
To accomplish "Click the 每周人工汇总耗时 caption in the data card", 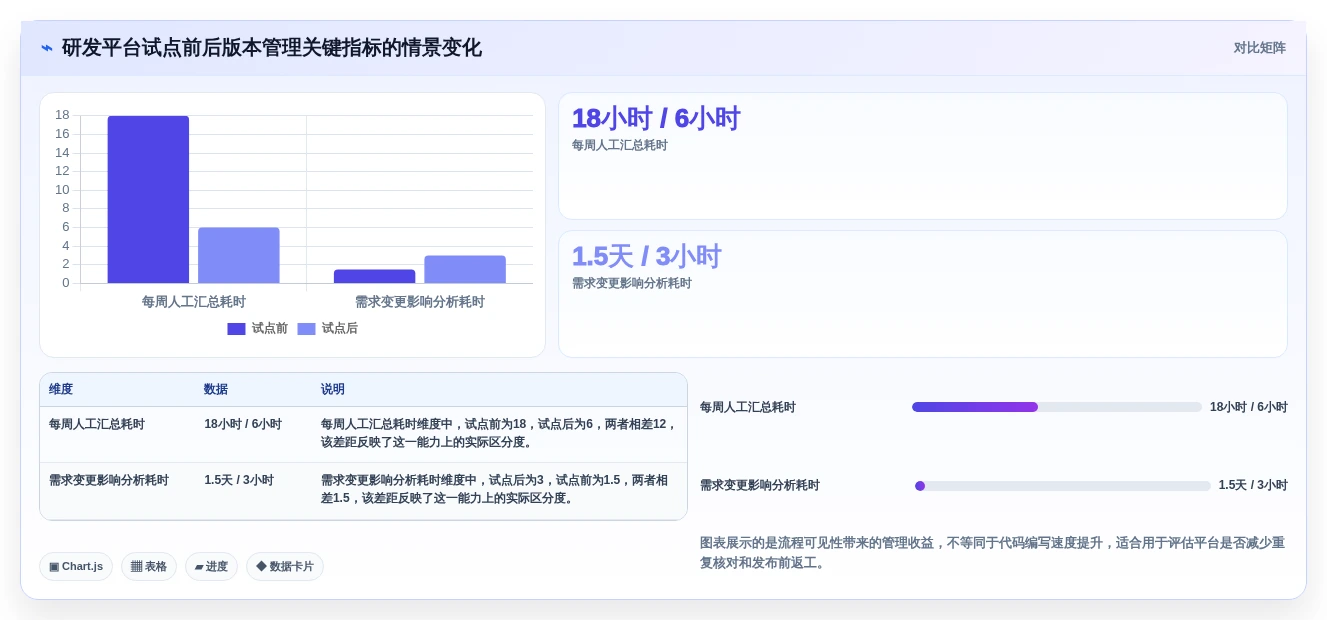I will click(x=620, y=145).
